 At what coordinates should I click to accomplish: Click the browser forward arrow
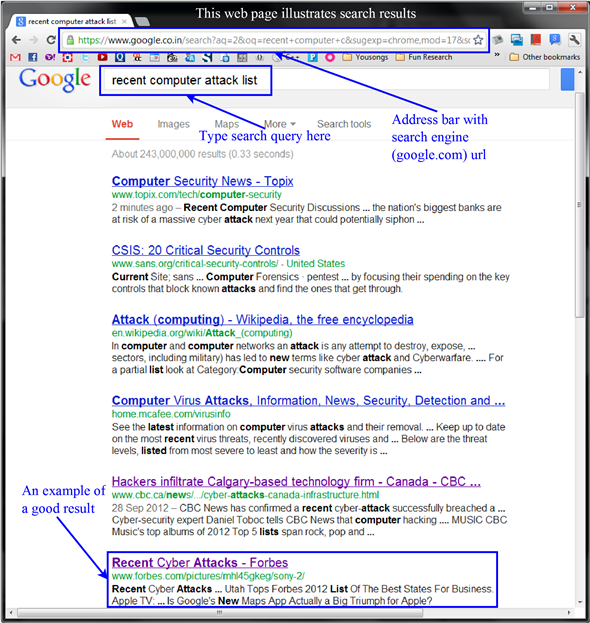click(34, 40)
